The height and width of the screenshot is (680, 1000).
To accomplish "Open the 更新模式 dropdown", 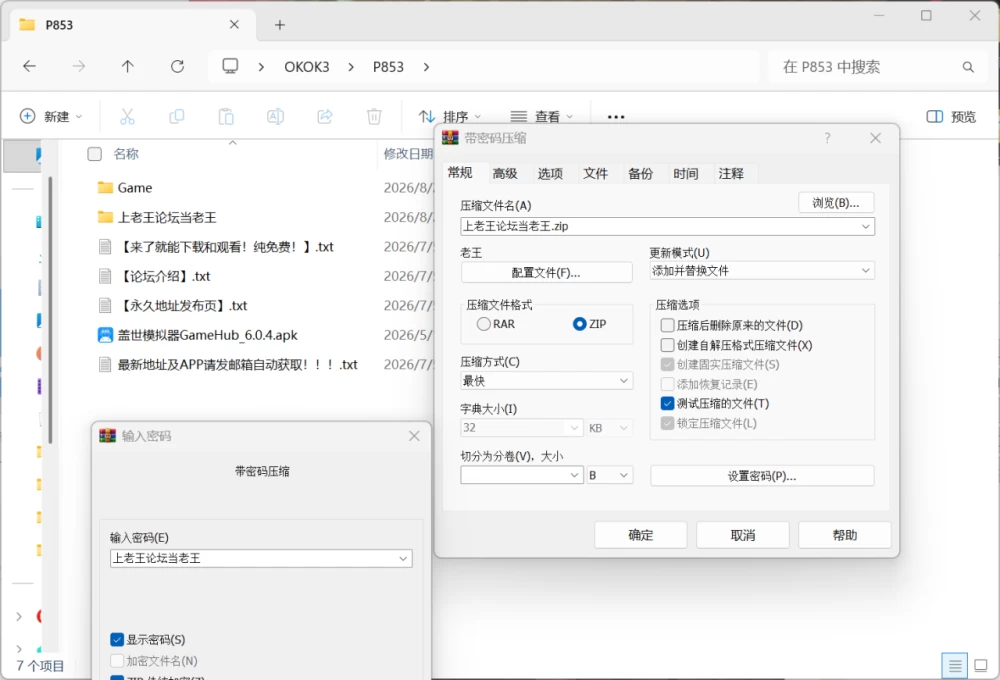I will [x=865, y=270].
